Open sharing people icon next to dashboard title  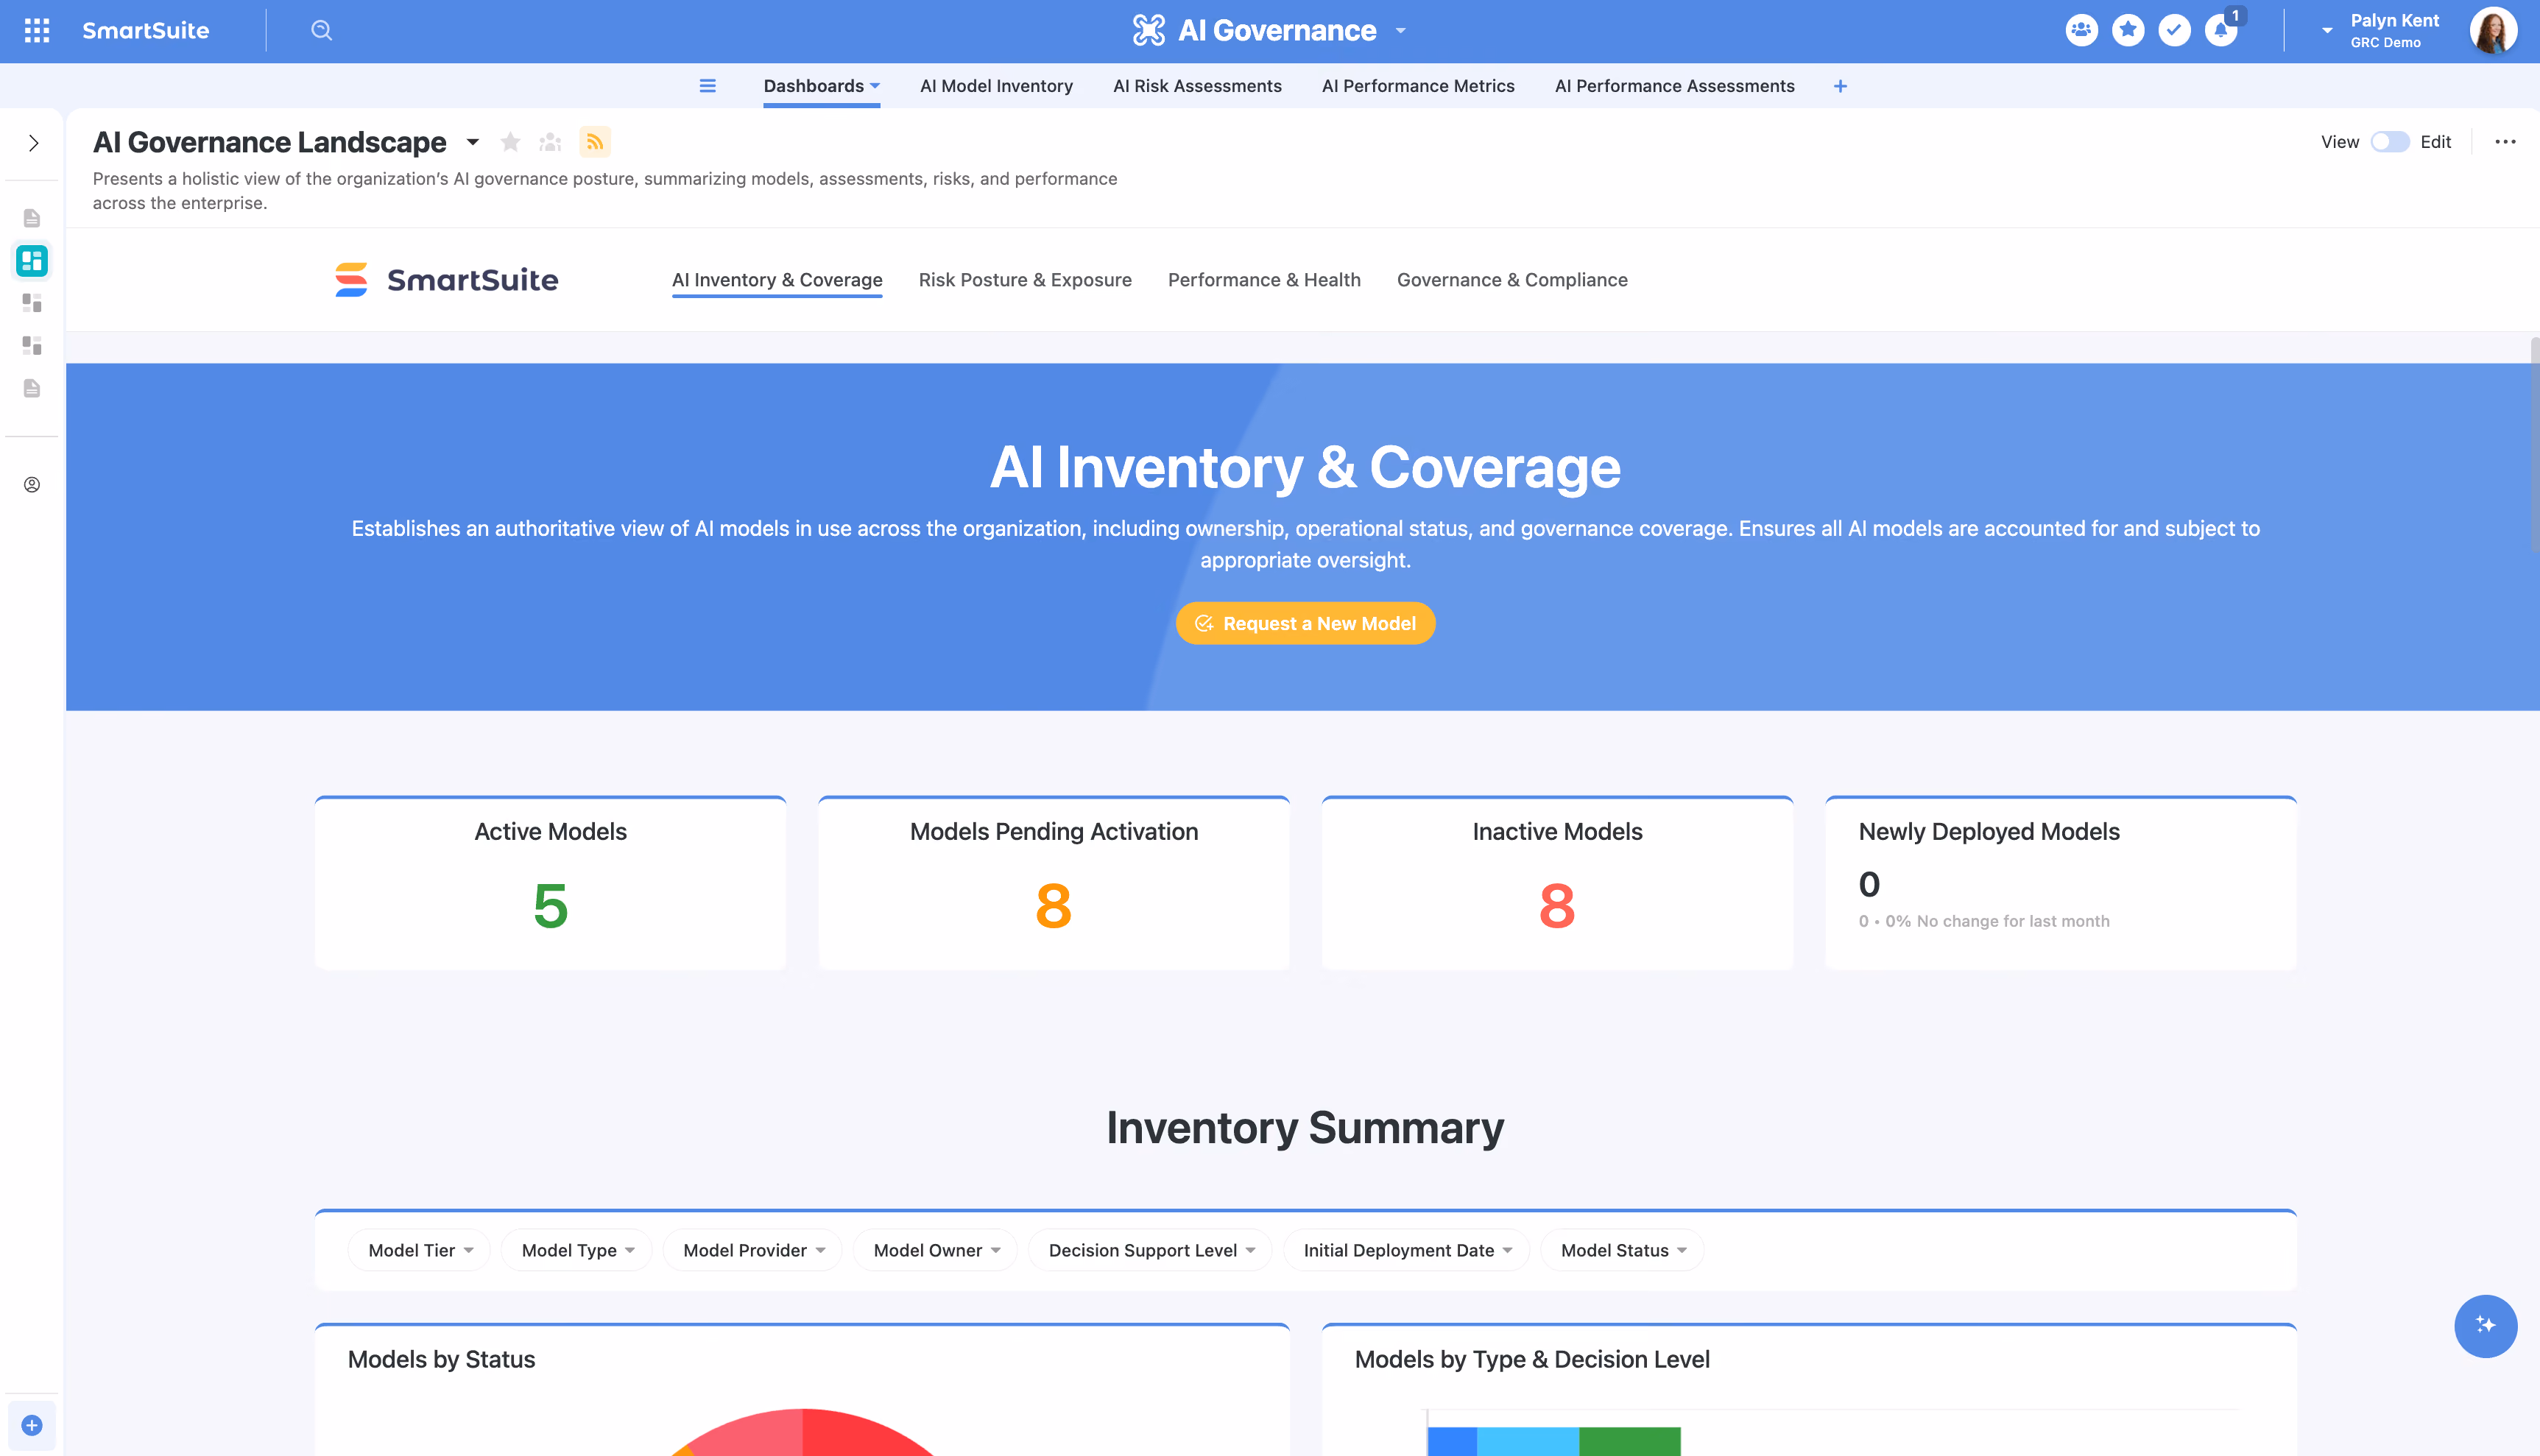[x=550, y=142]
